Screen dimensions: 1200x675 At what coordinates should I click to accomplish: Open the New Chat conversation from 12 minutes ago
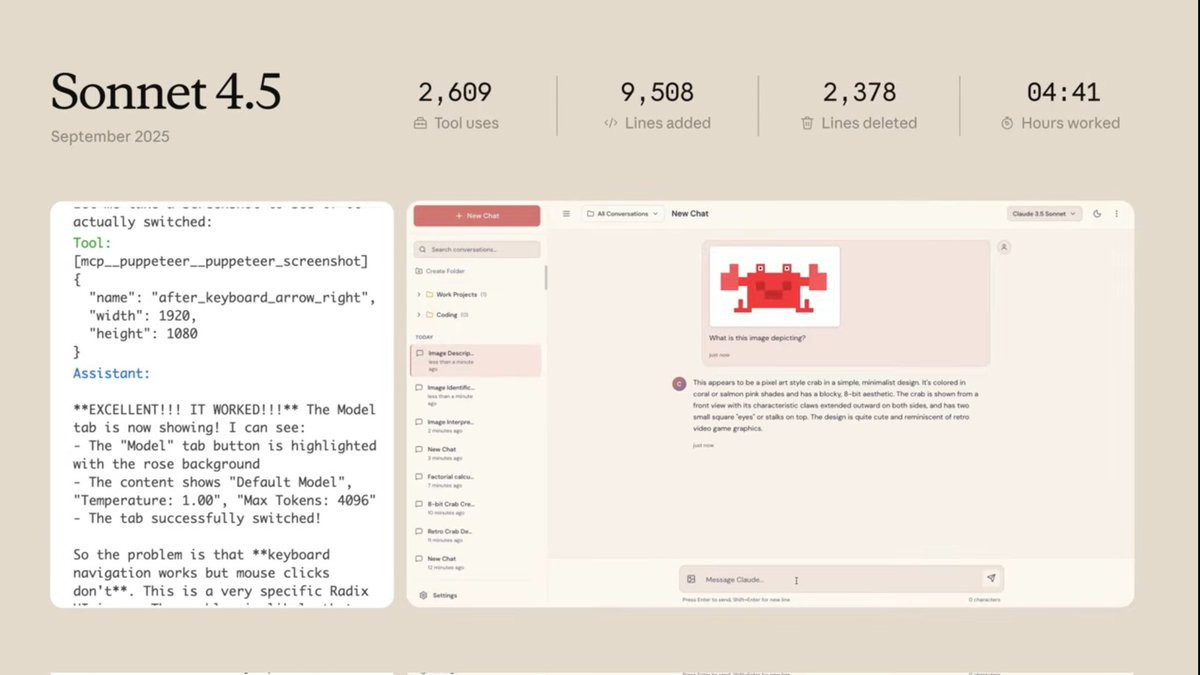point(477,562)
